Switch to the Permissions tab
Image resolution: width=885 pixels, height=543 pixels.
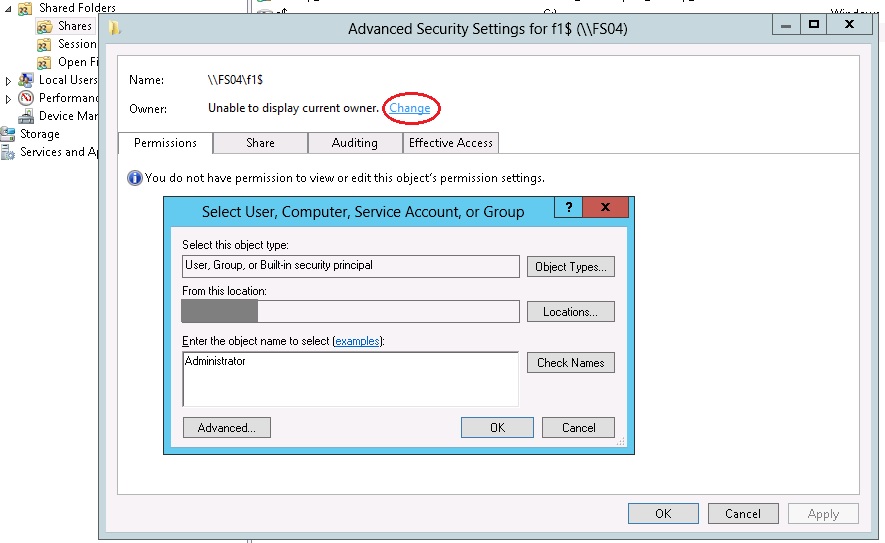coord(165,143)
